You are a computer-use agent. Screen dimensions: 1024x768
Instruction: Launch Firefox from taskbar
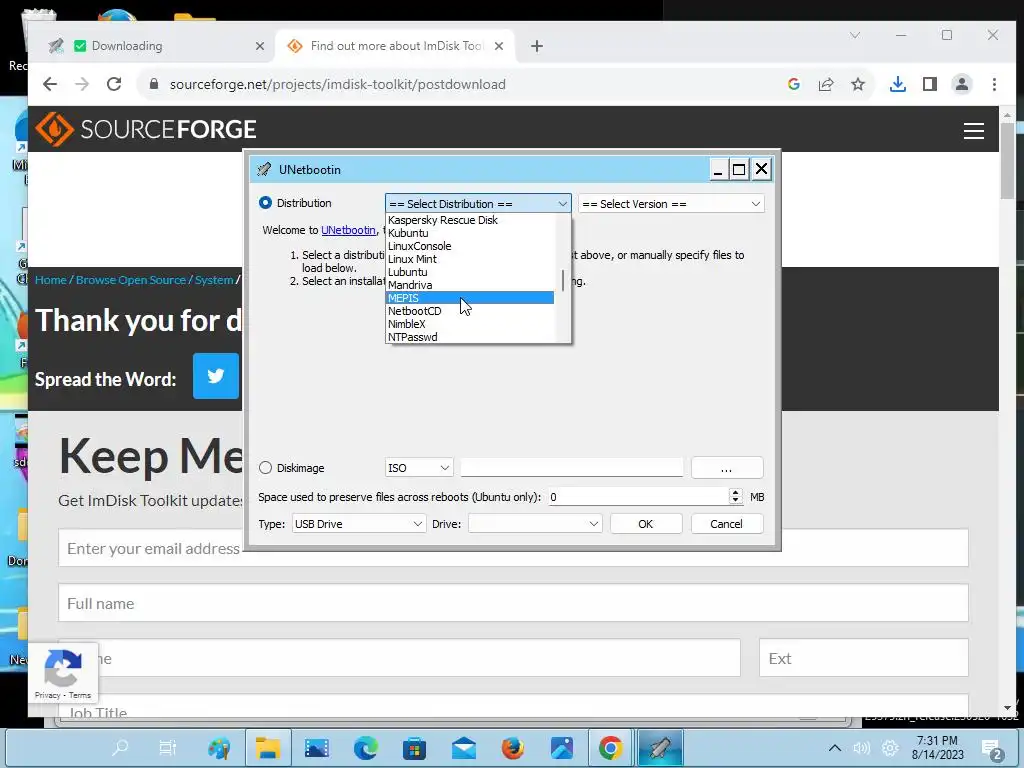point(513,748)
